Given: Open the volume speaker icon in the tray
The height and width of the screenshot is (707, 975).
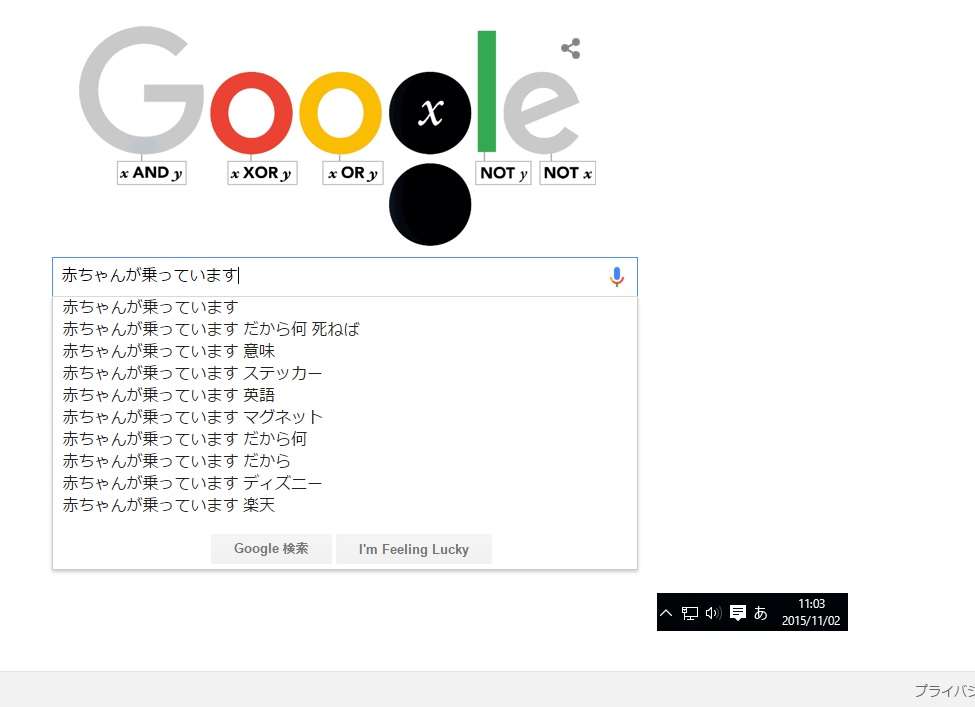Looking at the screenshot, I should (713, 613).
